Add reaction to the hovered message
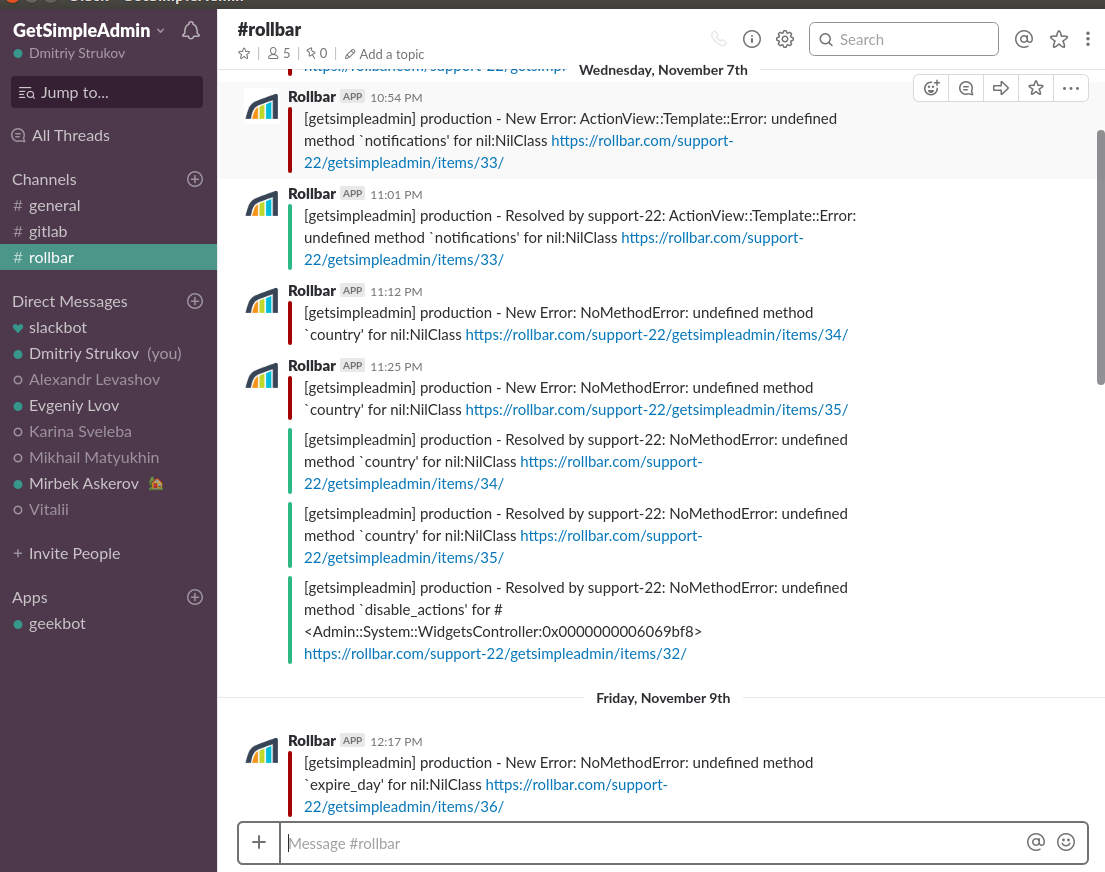 pyautogui.click(x=931, y=88)
